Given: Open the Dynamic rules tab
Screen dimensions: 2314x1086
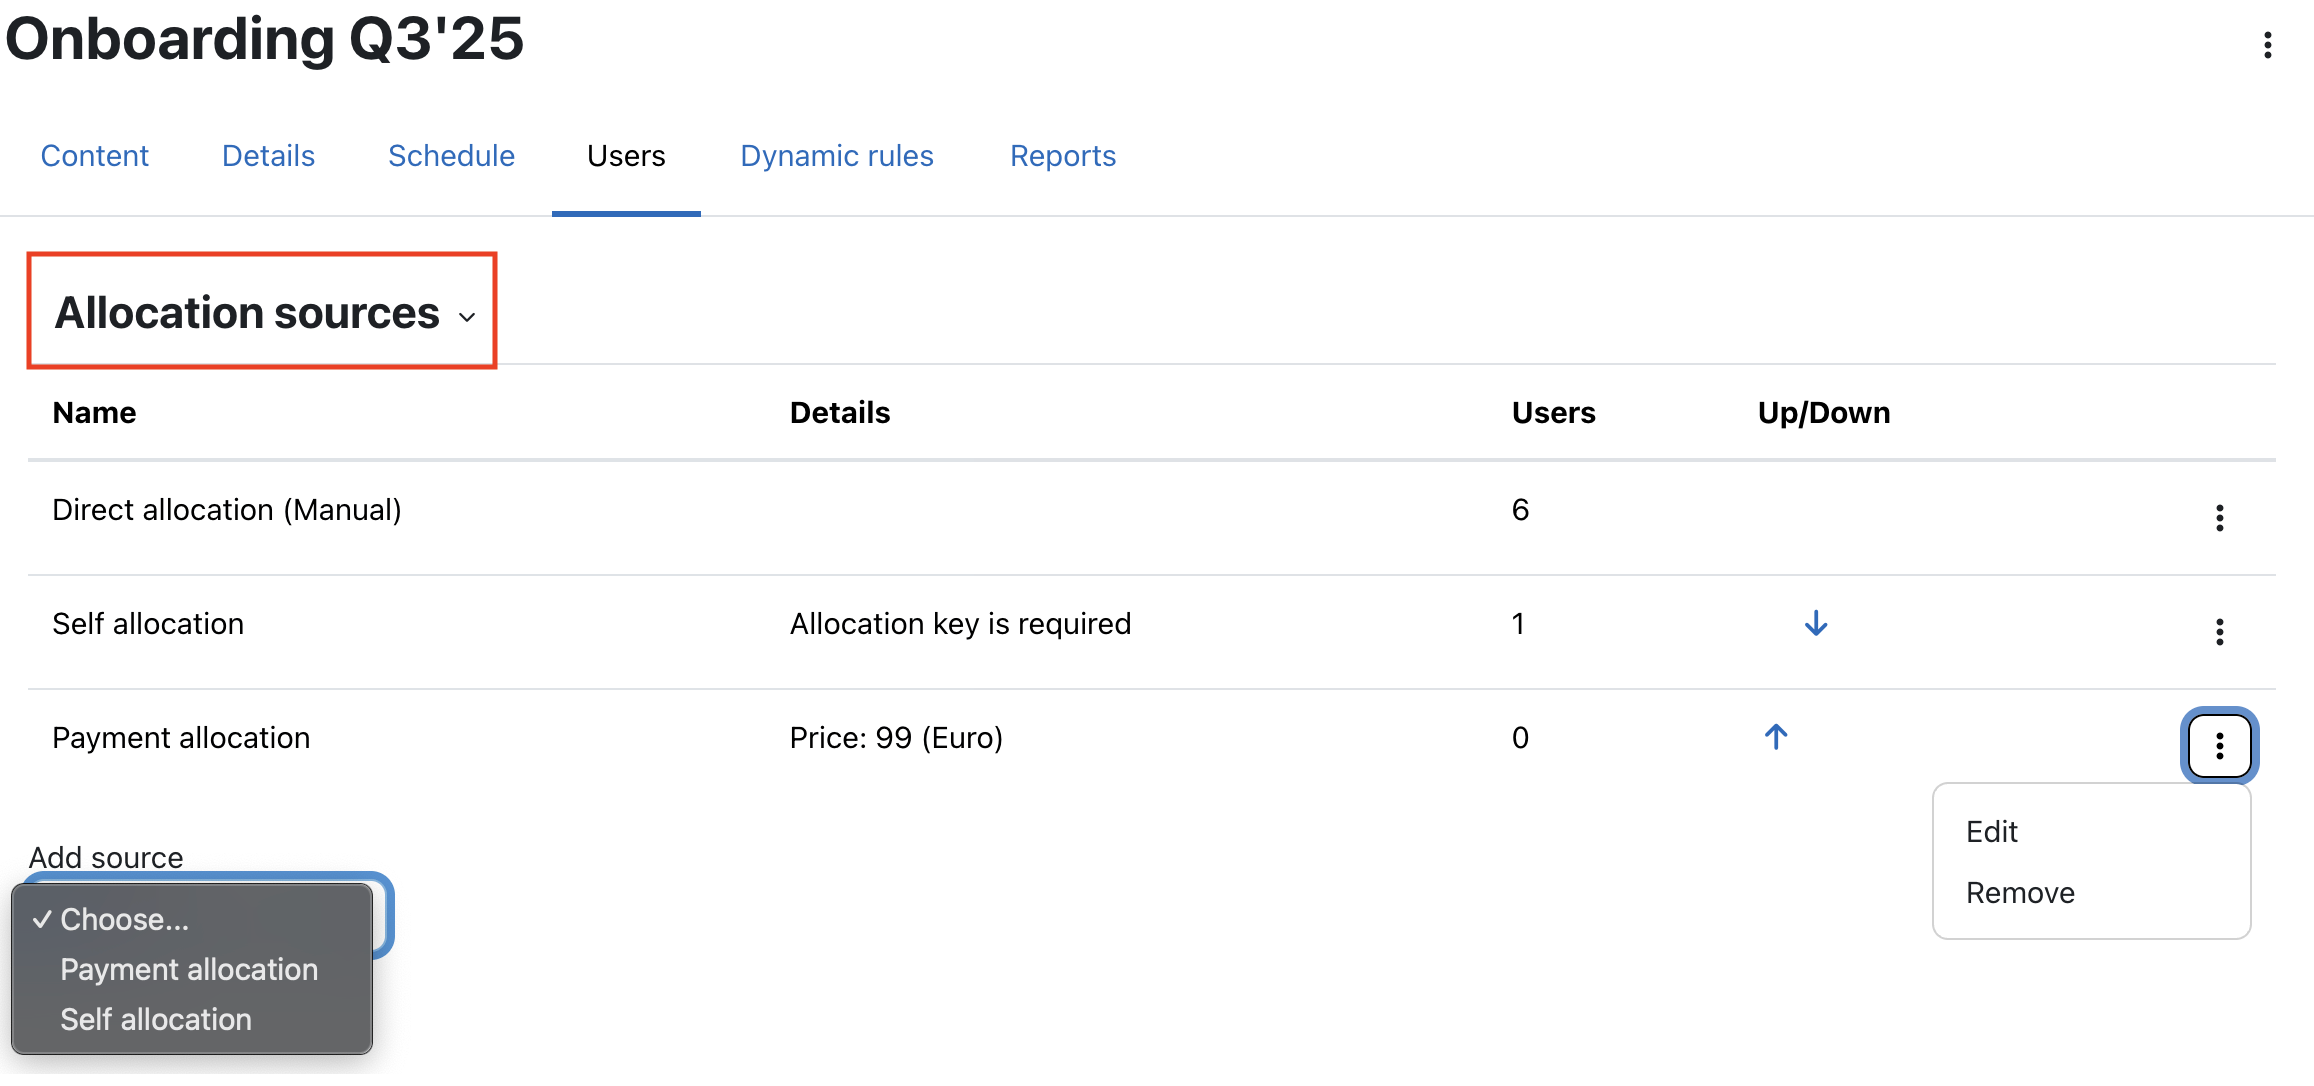Looking at the screenshot, I should (x=836, y=156).
